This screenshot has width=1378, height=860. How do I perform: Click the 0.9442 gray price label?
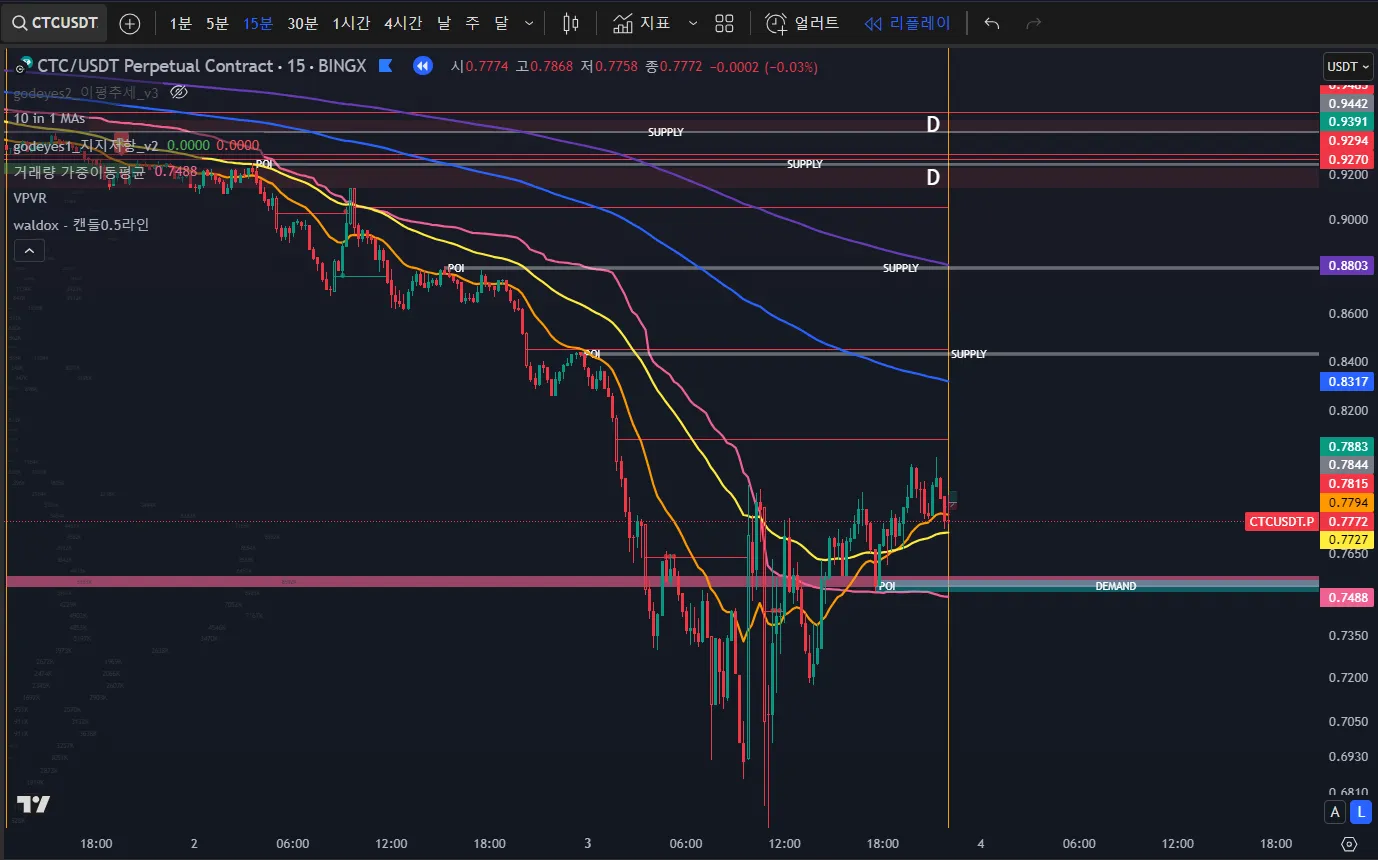[1347, 103]
